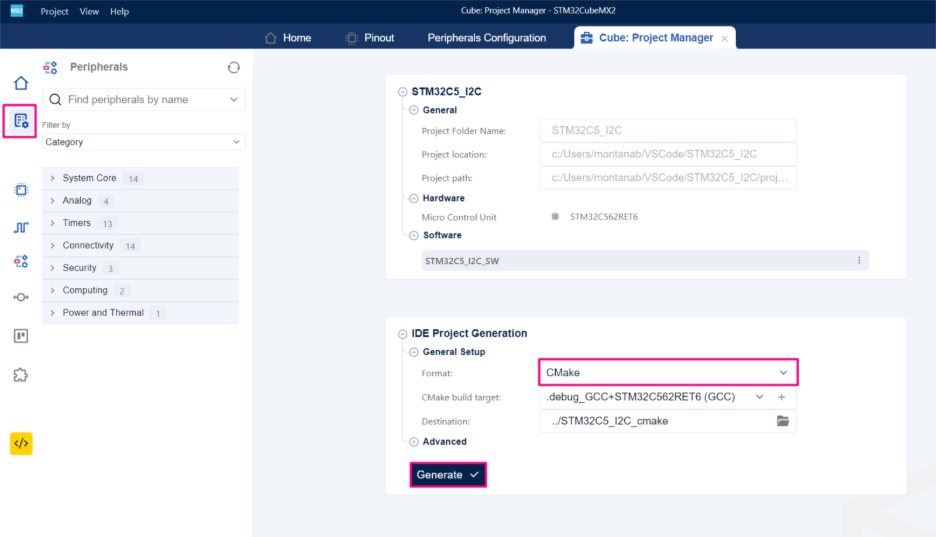The image size is (936, 537).
Task: Click the Peripherals panel header icon
Action: click(x=50, y=67)
